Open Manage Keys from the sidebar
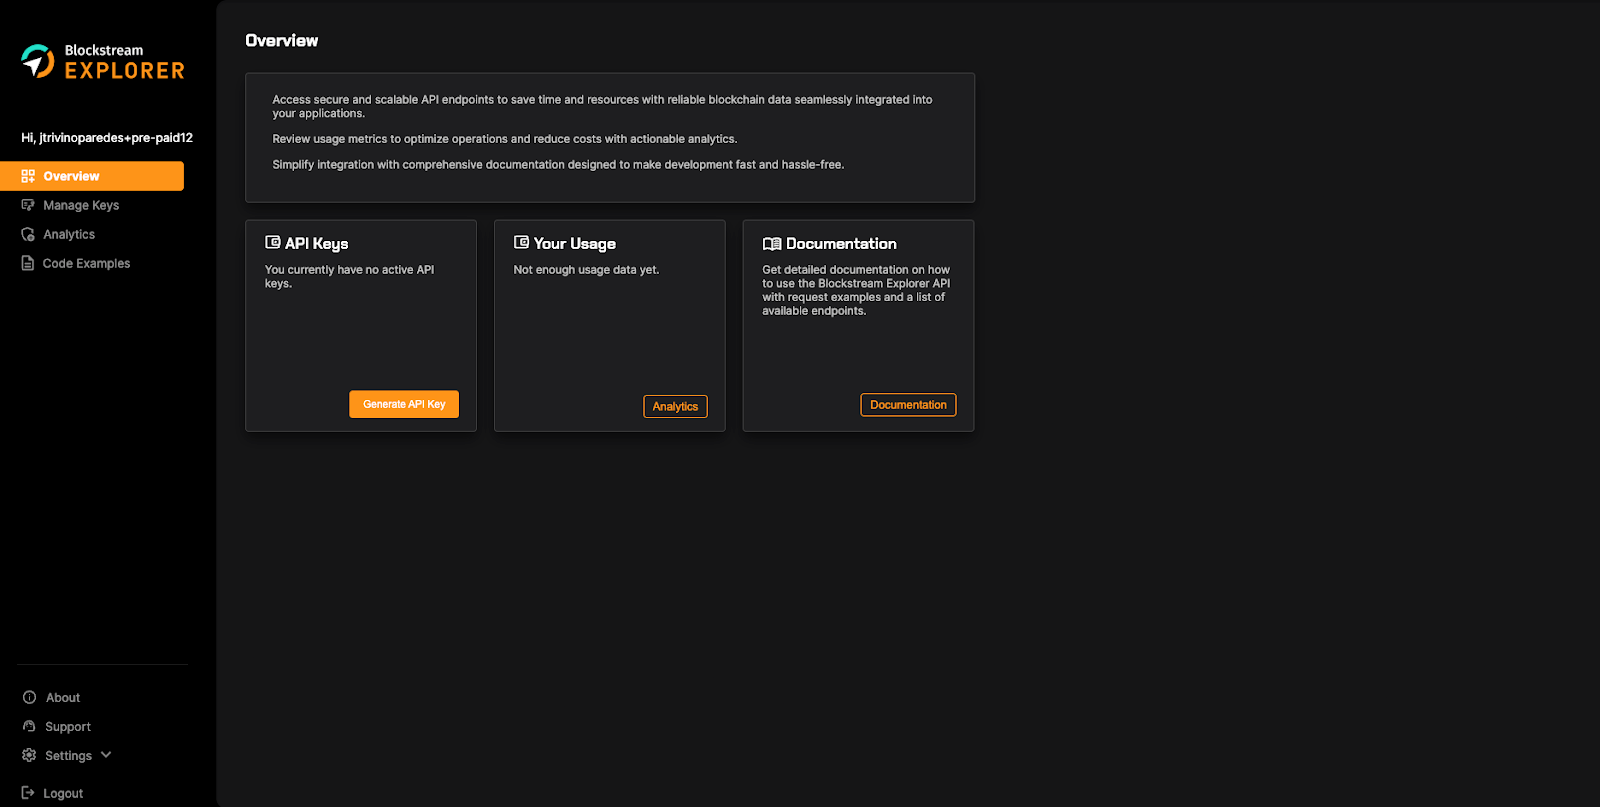Image resolution: width=1600 pixels, height=807 pixels. pyautogui.click(x=80, y=205)
